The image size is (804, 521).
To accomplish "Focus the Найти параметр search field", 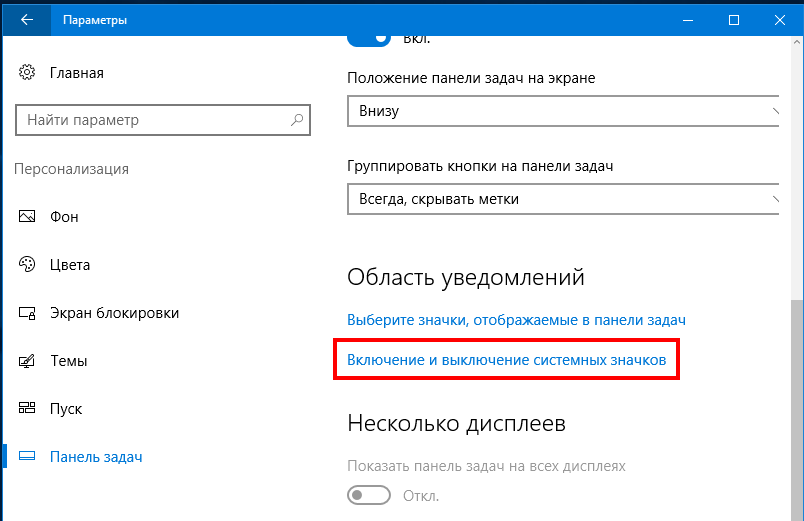I will pos(163,120).
